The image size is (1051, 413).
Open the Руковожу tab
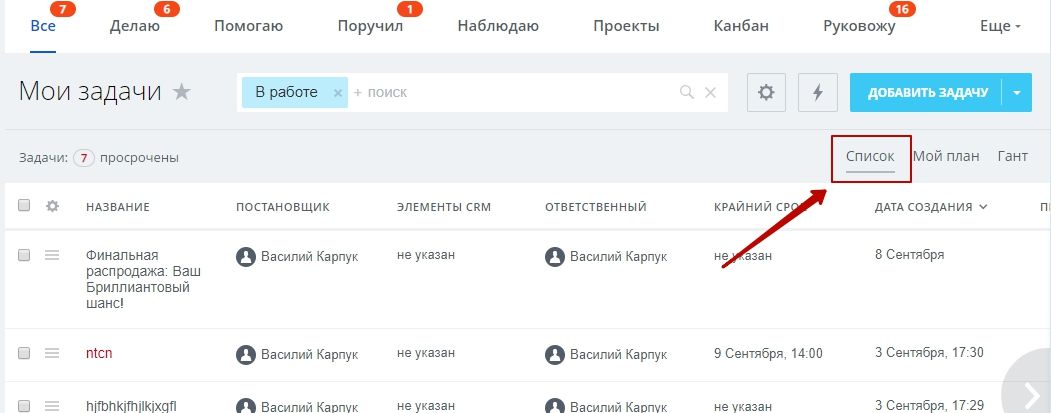coord(859,26)
